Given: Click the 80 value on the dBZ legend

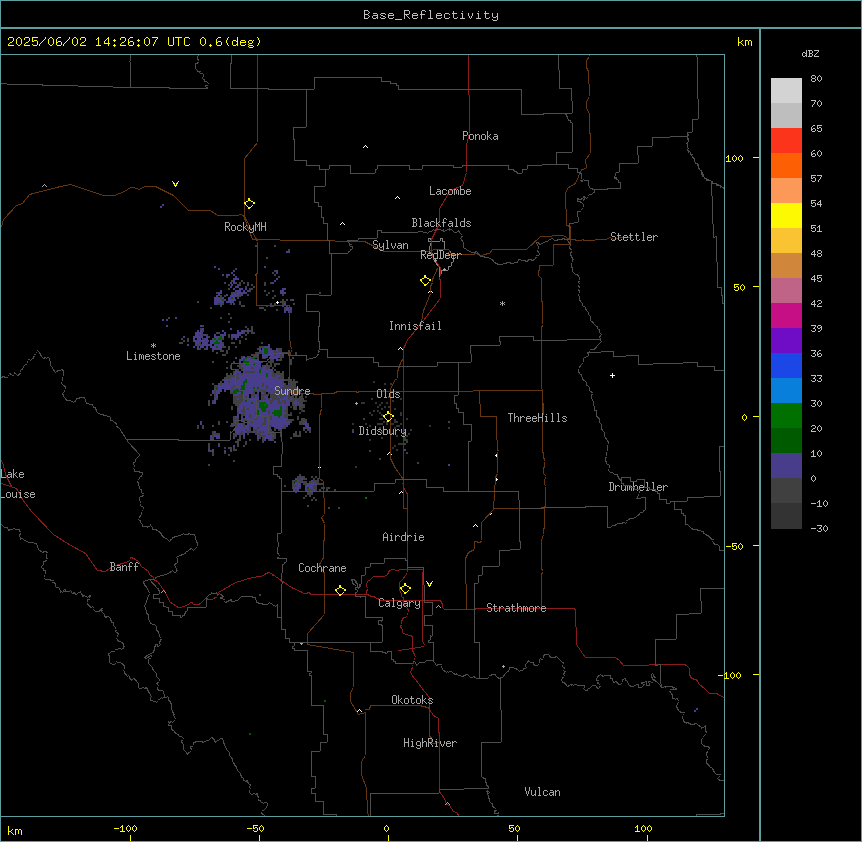Looking at the screenshot, I should pyautogui.click(x=816, y=79).
